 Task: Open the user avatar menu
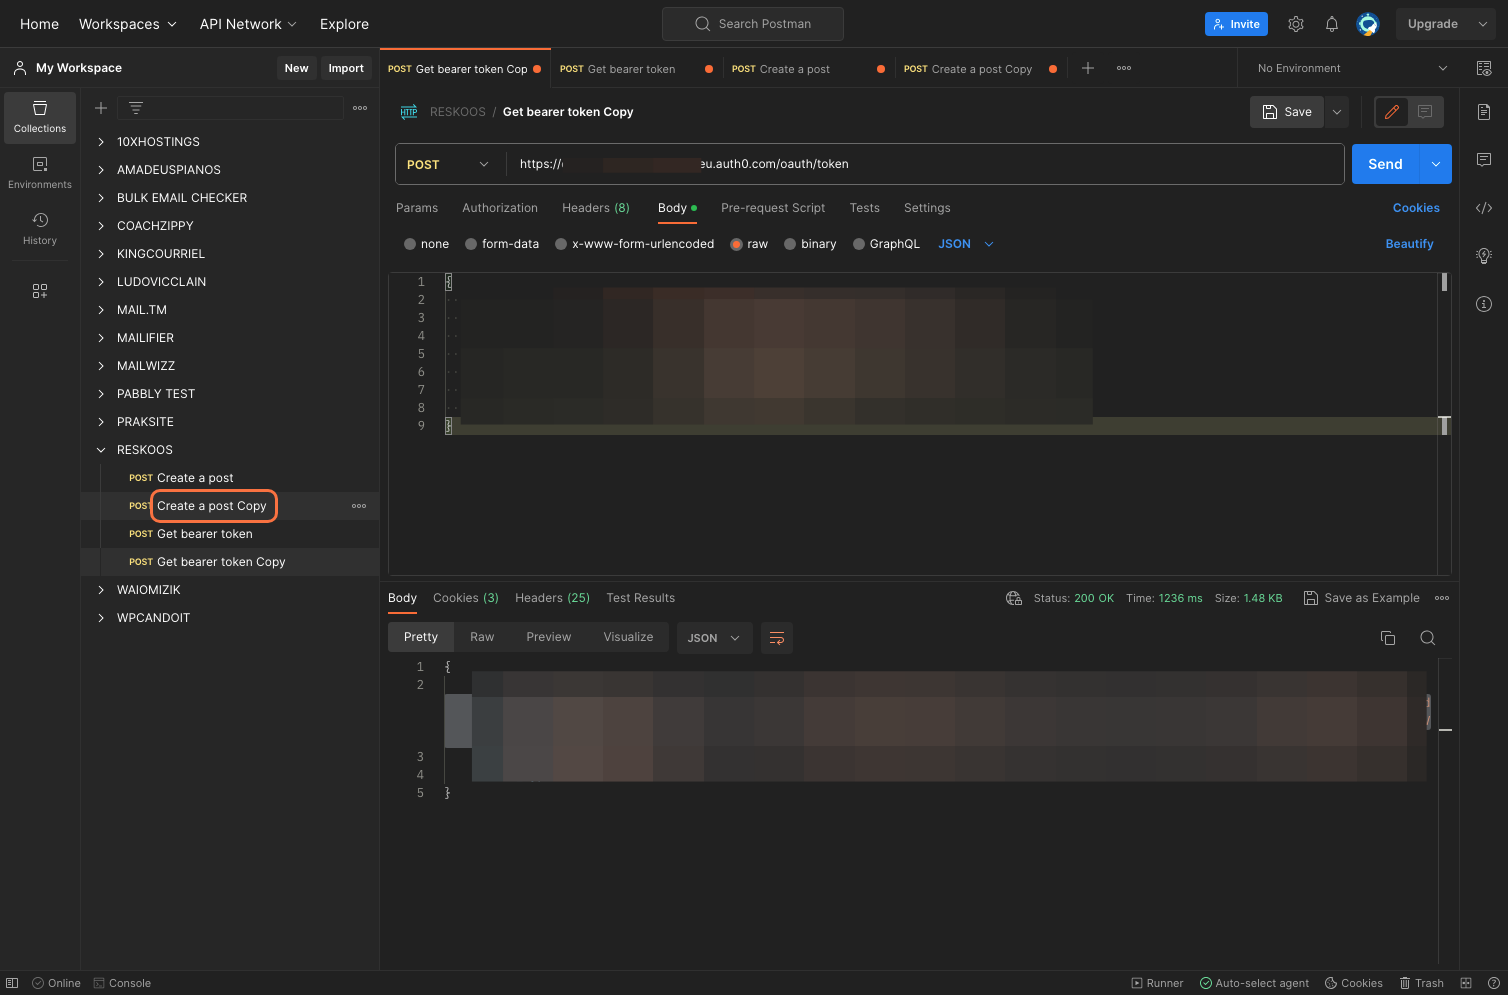tap(1368, 24)
